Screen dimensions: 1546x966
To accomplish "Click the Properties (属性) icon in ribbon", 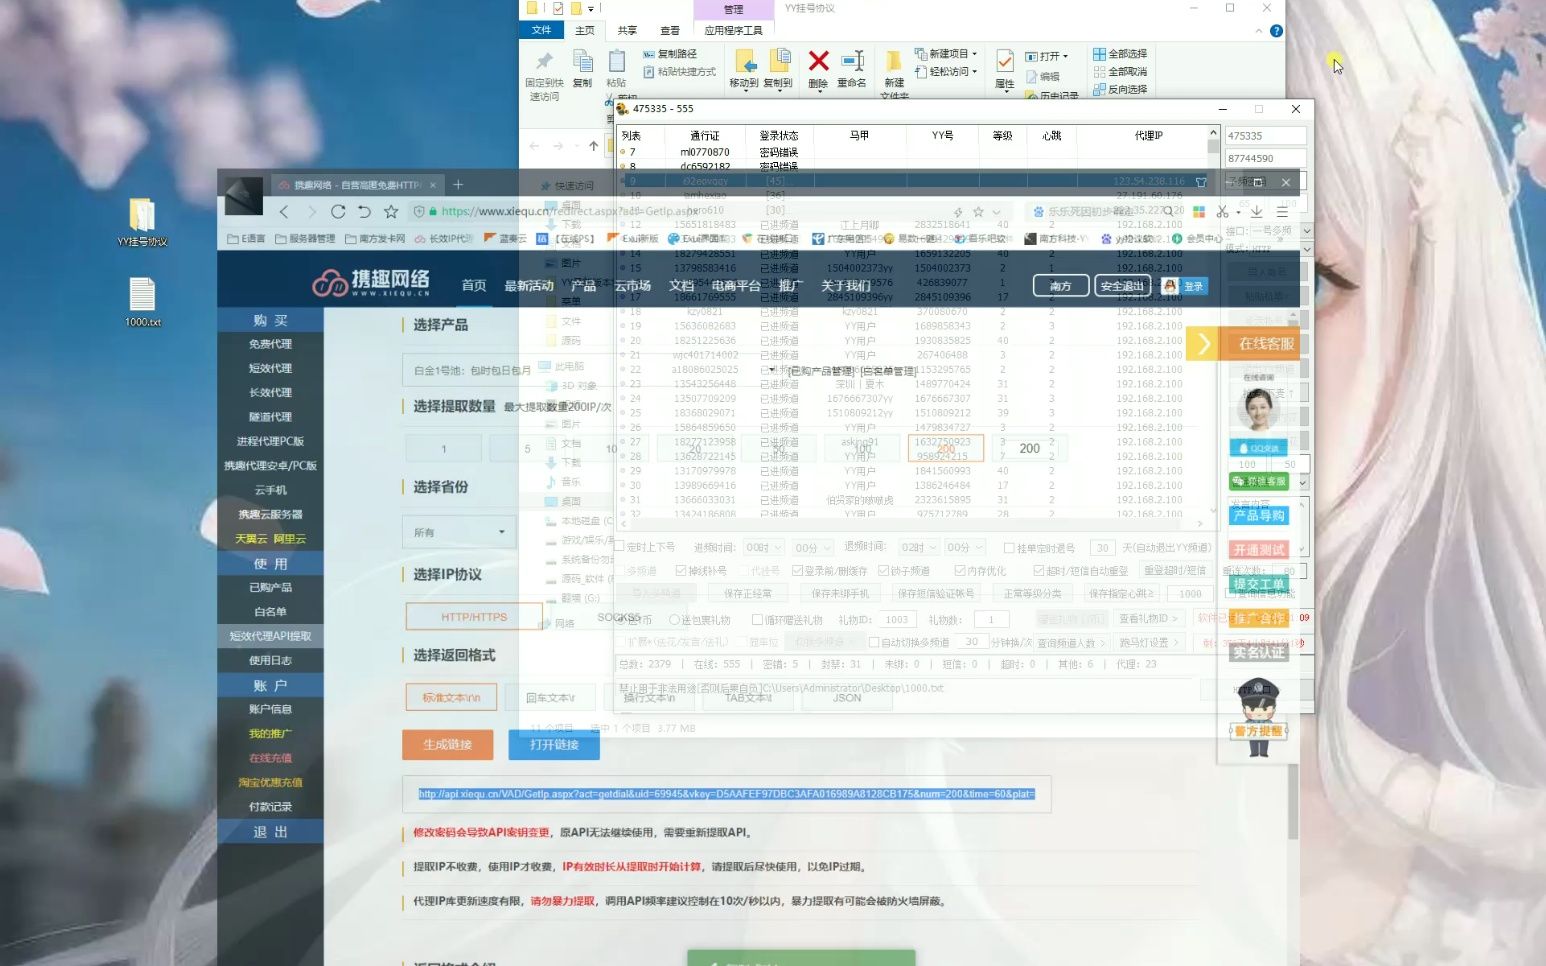I will pos(1005,61).
